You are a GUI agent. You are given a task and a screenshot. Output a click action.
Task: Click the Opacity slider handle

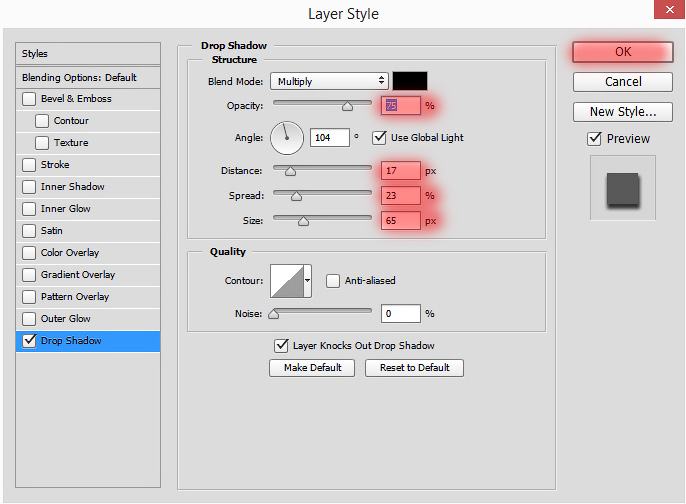pos(347,106)
